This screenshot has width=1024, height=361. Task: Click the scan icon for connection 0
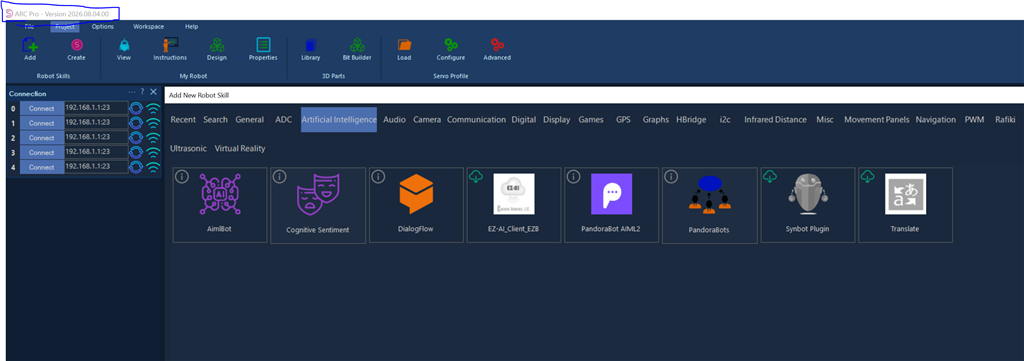(136, 108)
